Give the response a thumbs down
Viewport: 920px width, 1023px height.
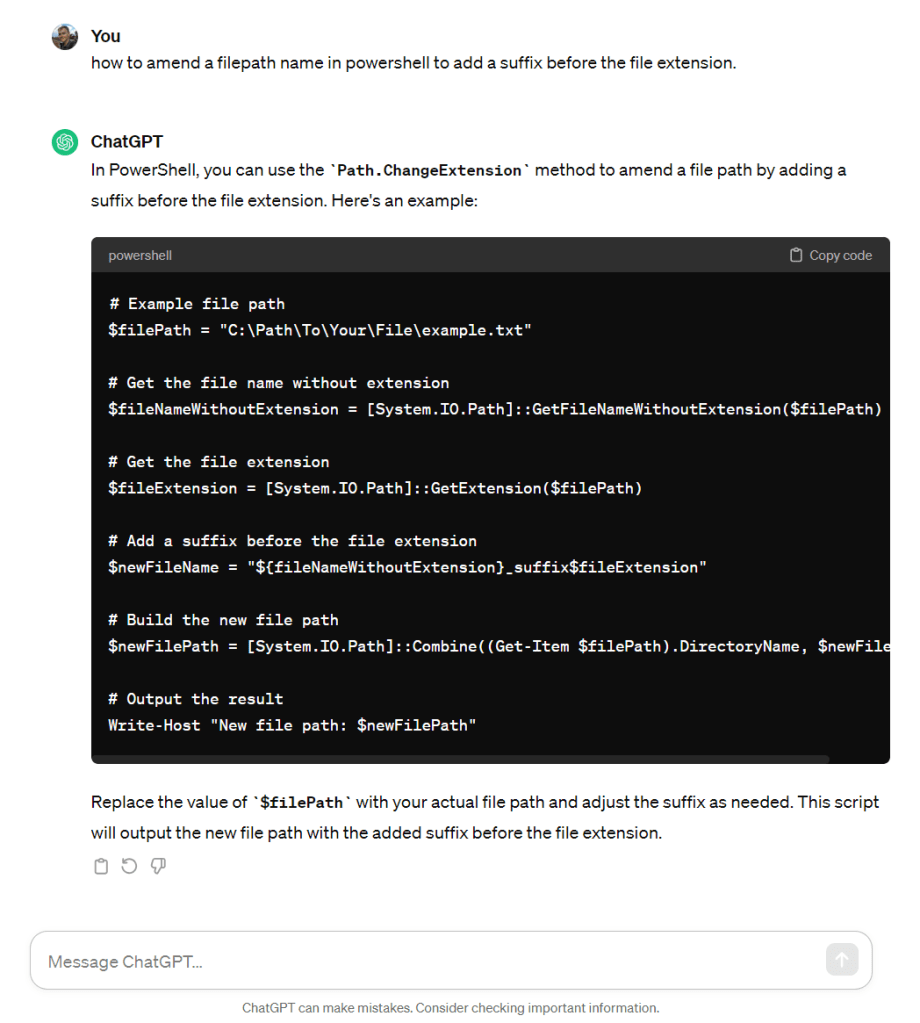point(158,867)
